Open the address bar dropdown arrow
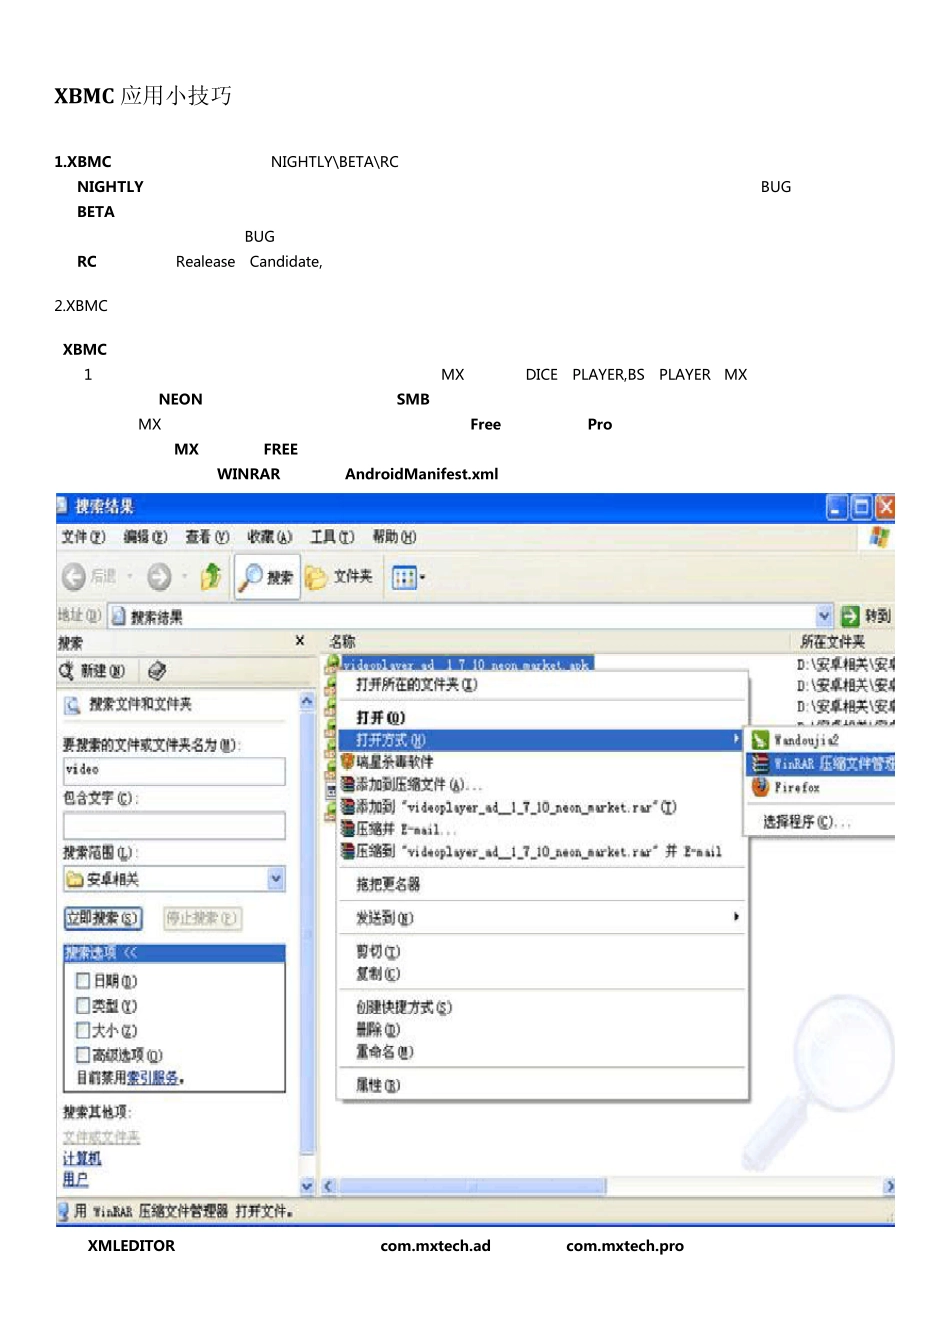This screenshot has height=1344, width=950. (x=824, y=616)
